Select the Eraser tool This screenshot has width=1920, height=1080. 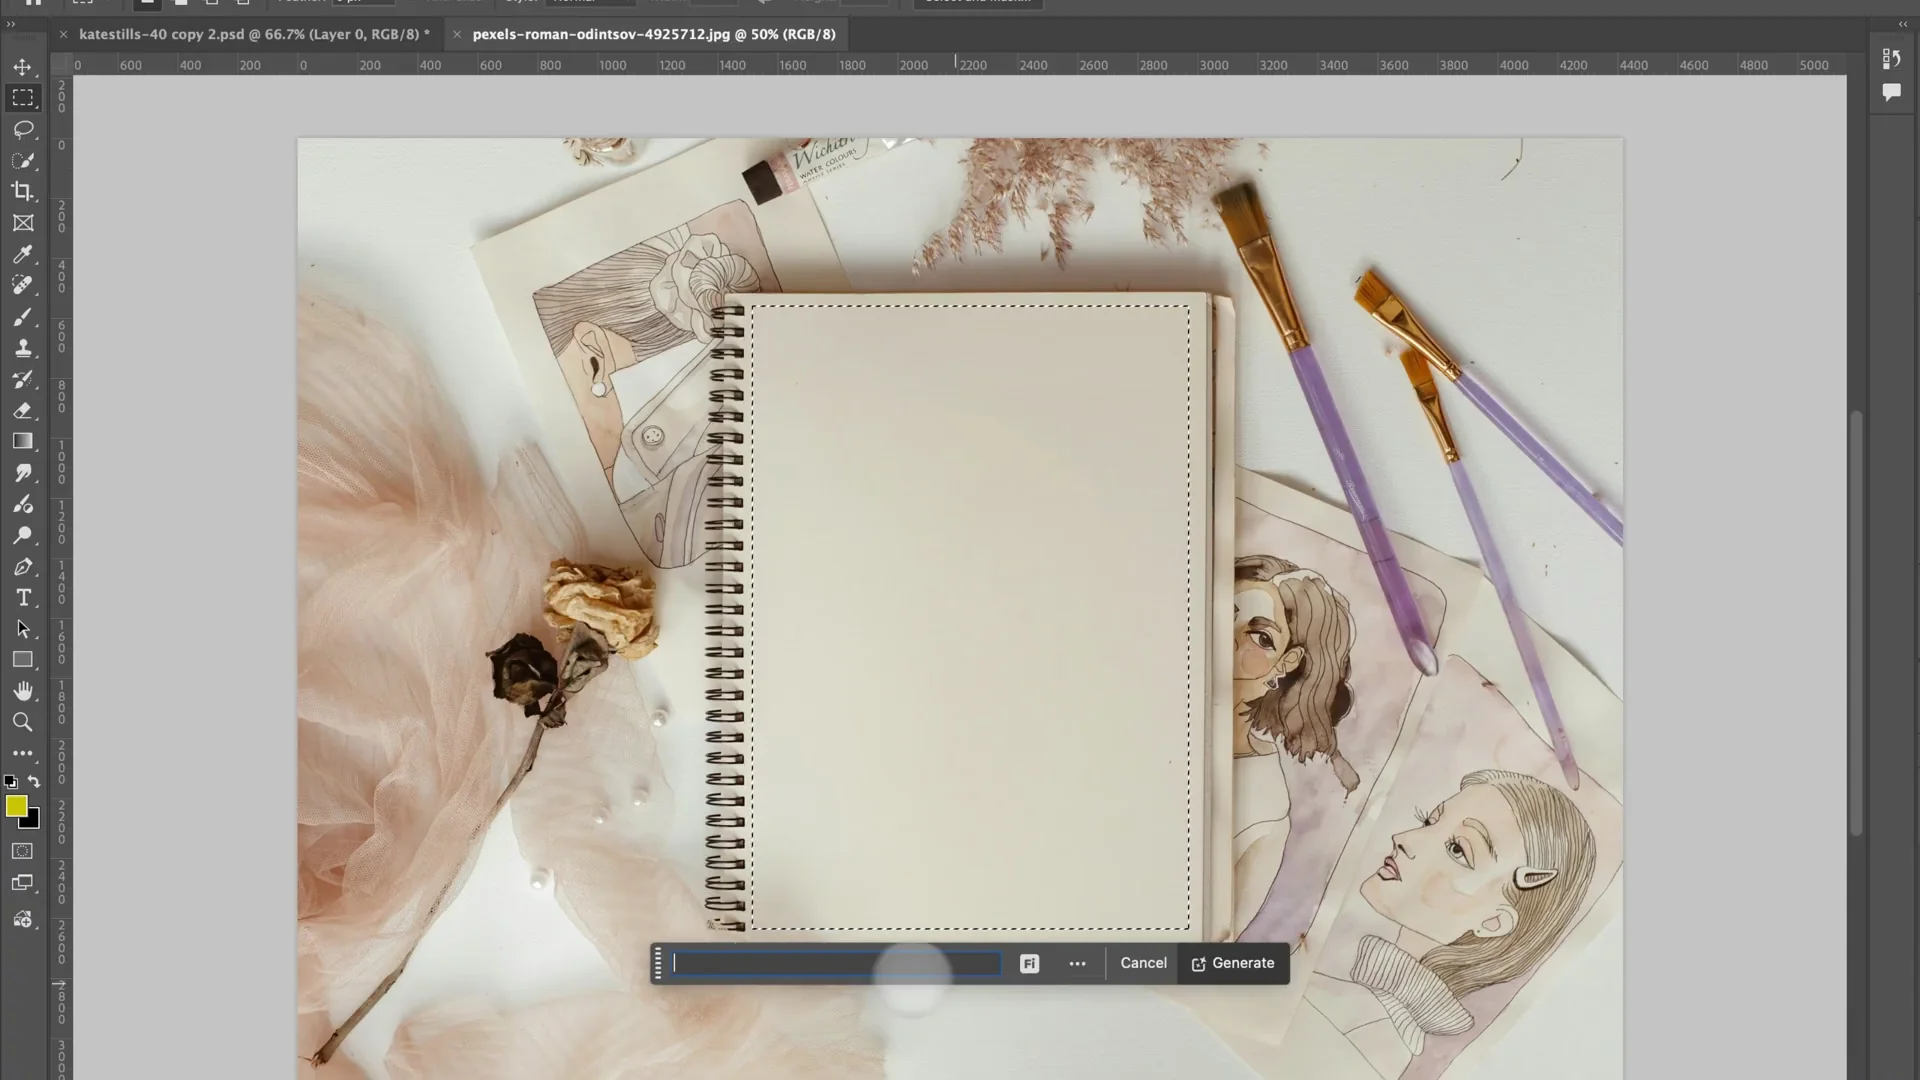23,410
